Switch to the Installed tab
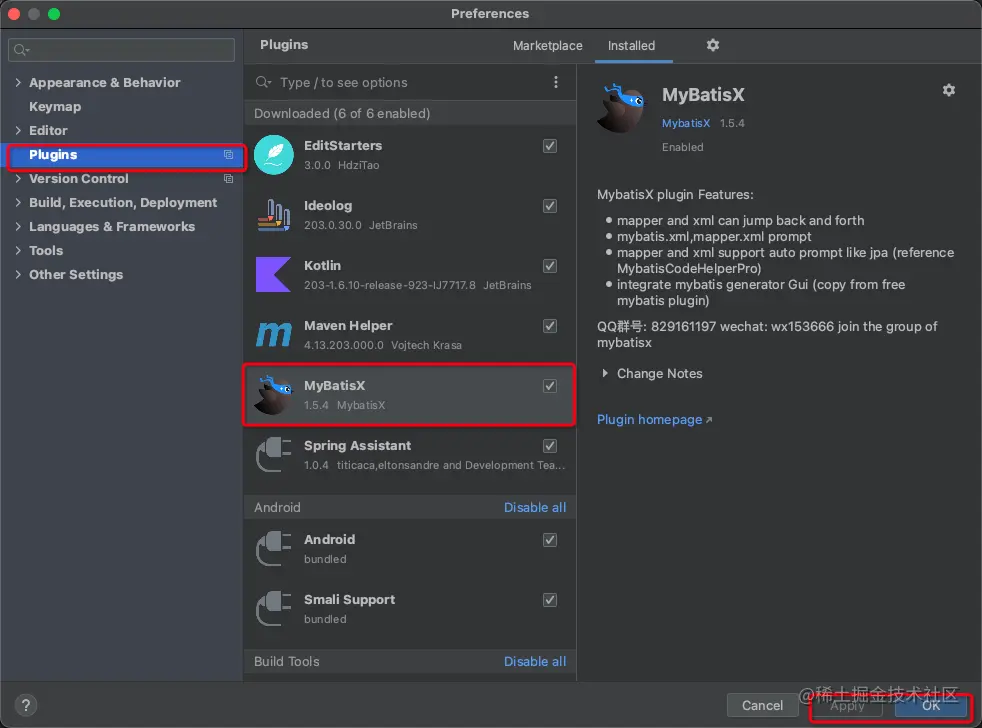 631,46
